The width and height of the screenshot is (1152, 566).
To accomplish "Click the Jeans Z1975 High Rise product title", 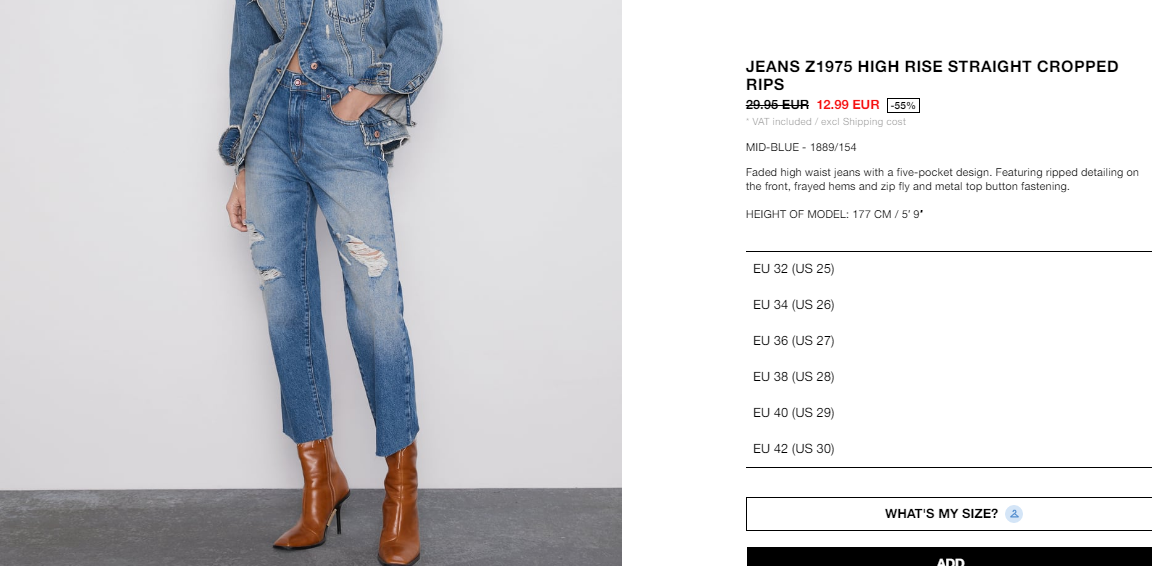I will pyautogui.click(x=932, y=76).
